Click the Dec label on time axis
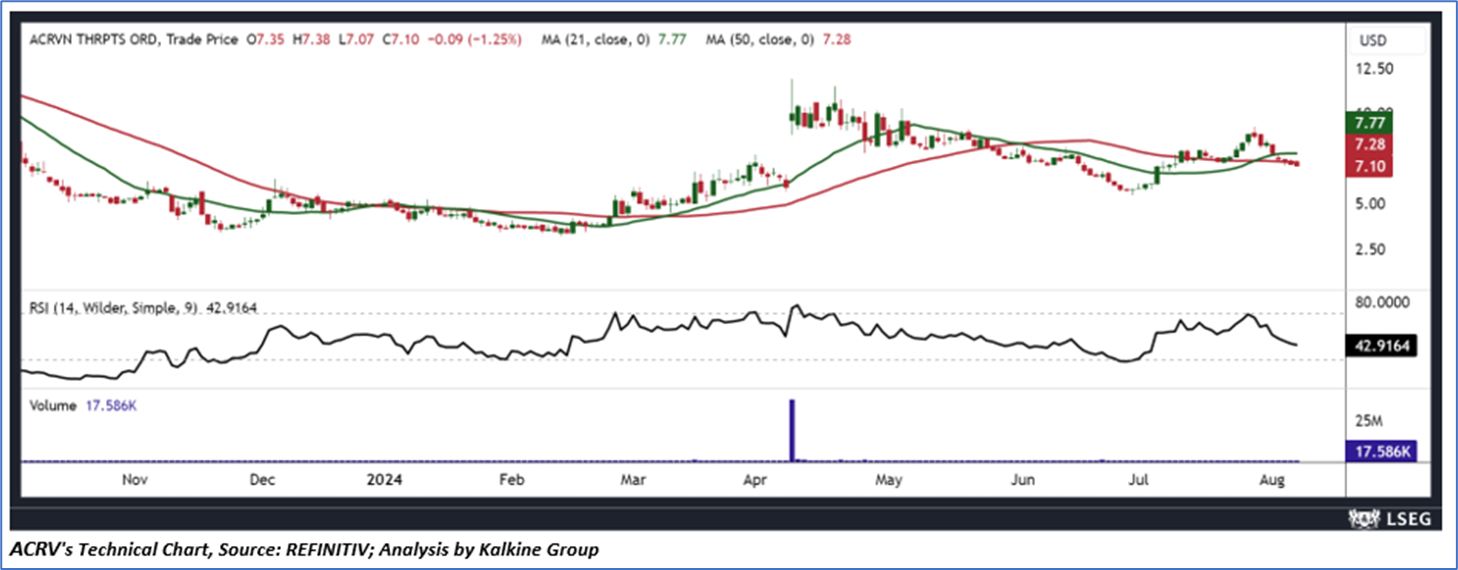 pos(261,480)
